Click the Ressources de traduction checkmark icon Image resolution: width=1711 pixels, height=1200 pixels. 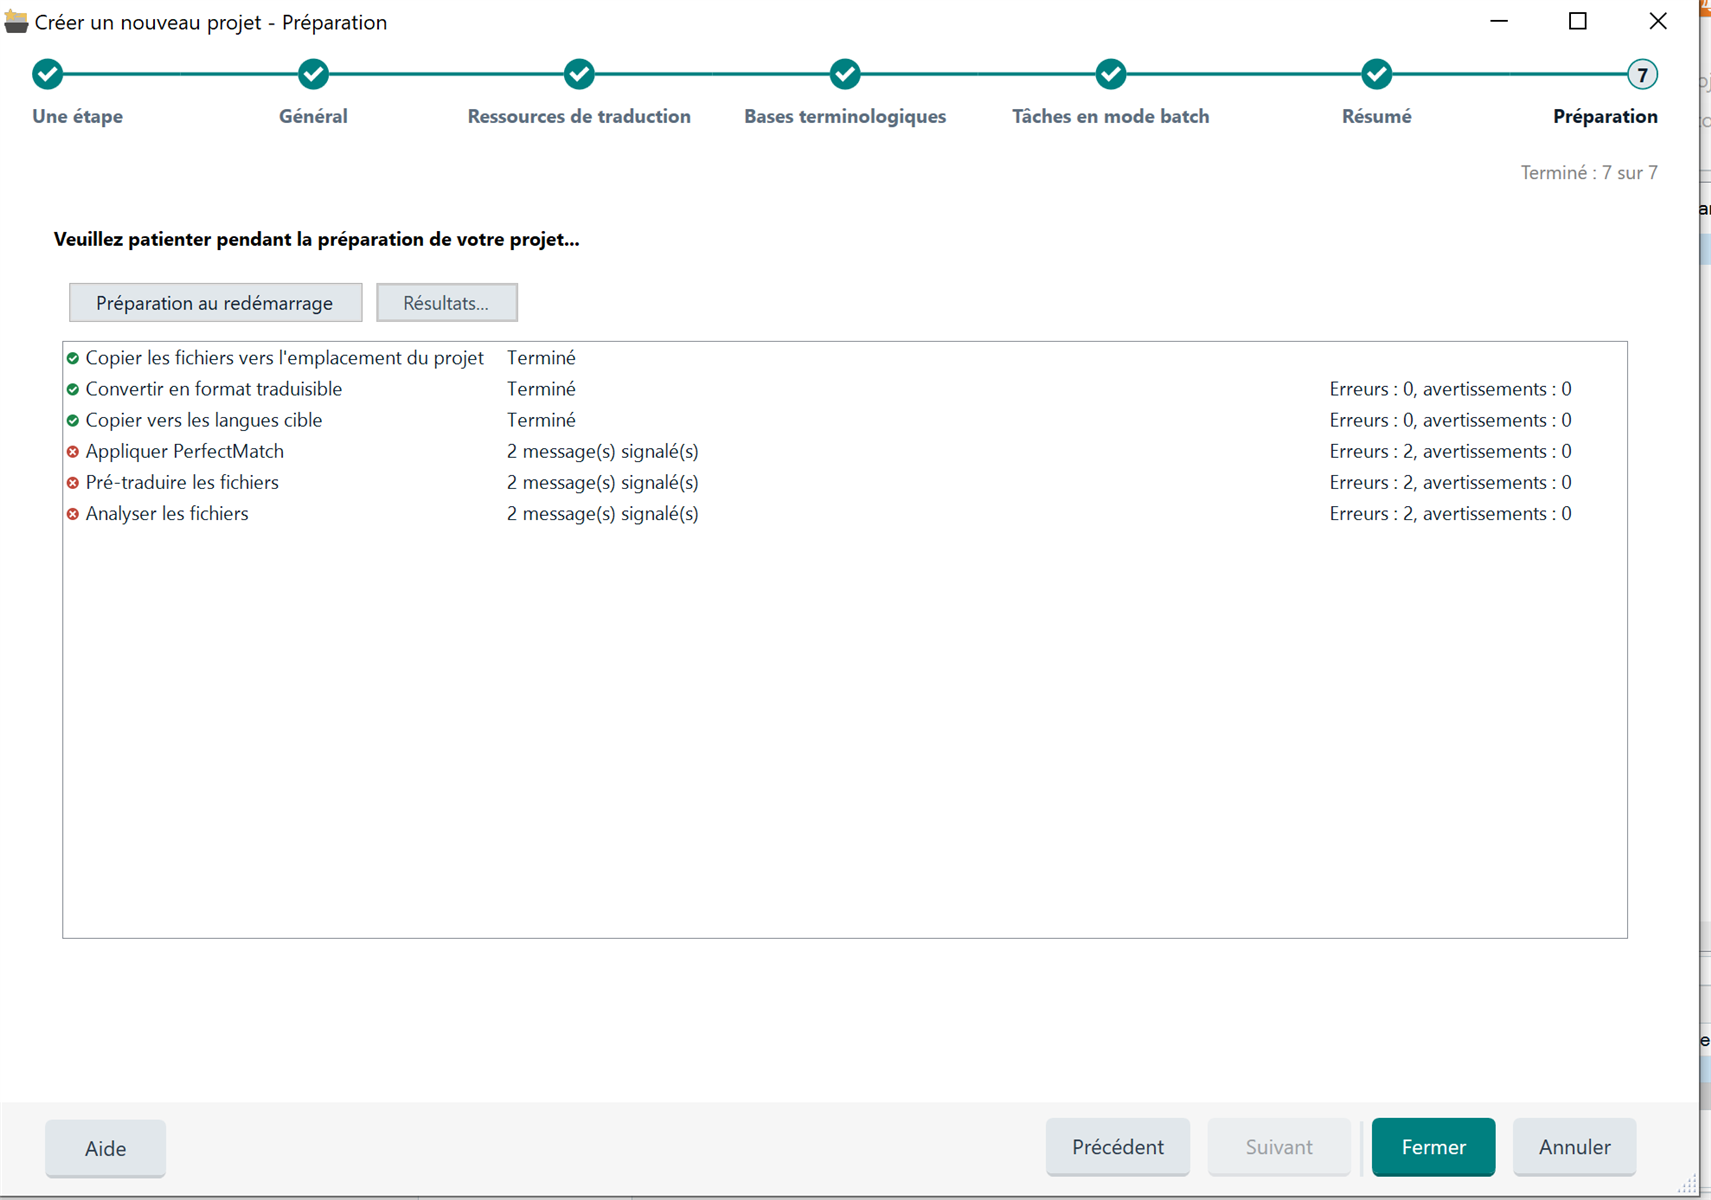579,73
